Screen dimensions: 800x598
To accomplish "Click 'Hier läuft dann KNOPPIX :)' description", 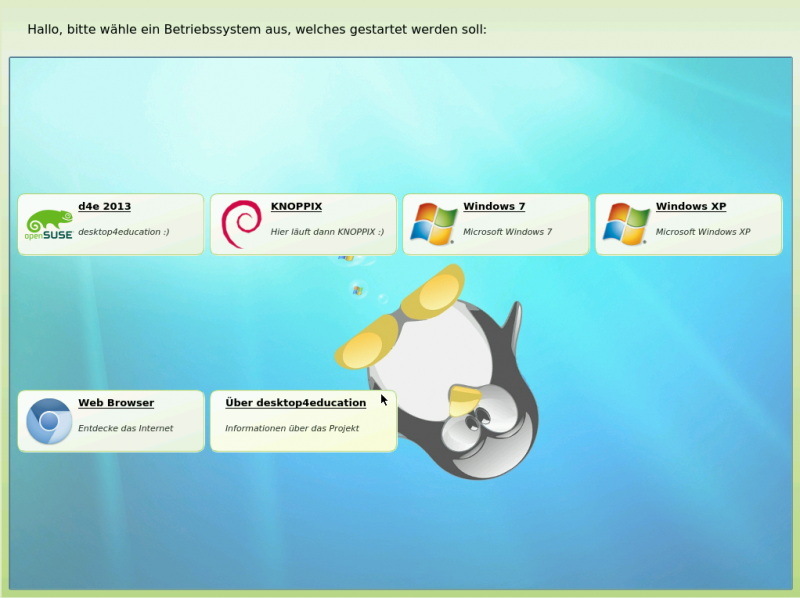I will click(x=327, y=232).
